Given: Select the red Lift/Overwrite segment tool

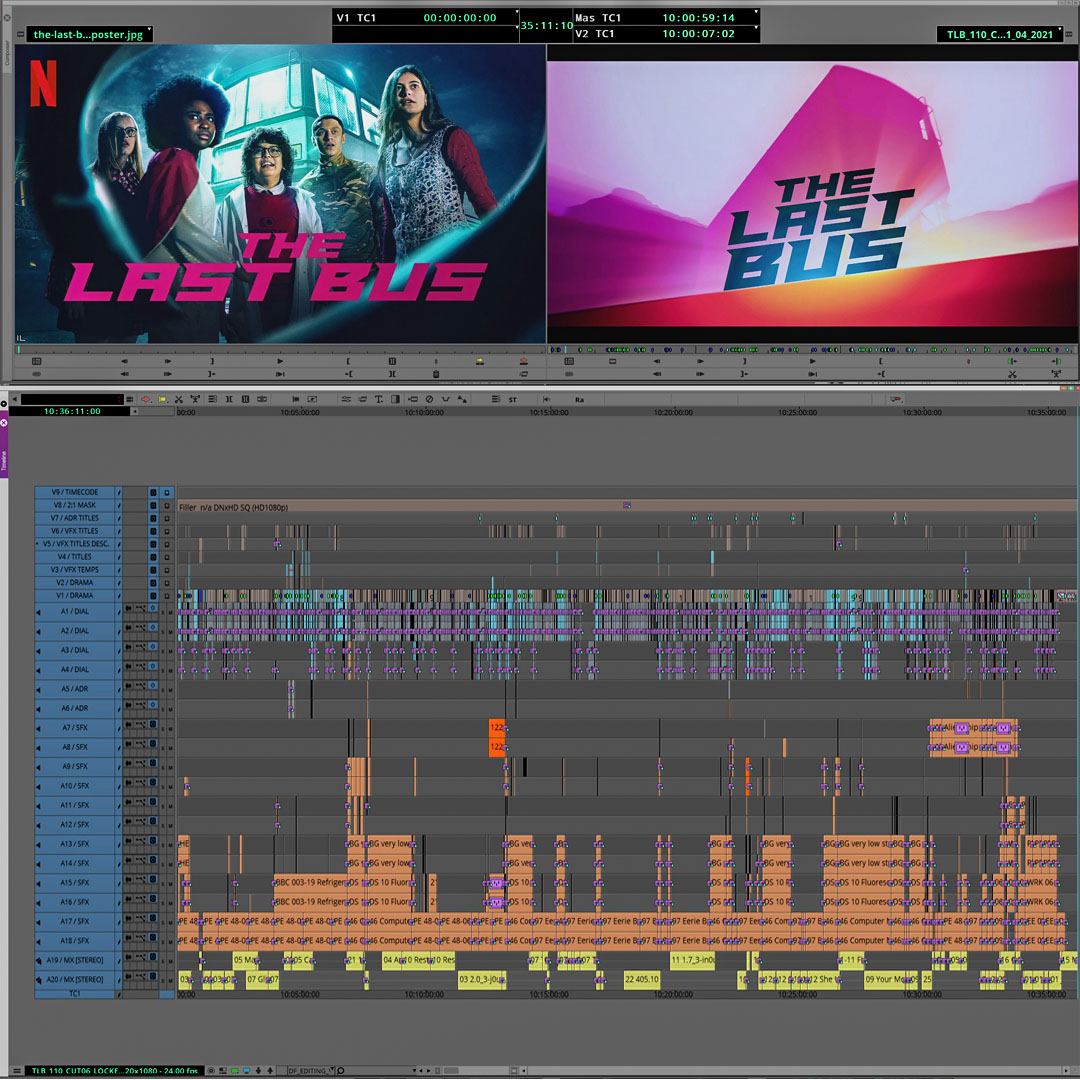Looking at the screenshot, I should pos(145,399).
